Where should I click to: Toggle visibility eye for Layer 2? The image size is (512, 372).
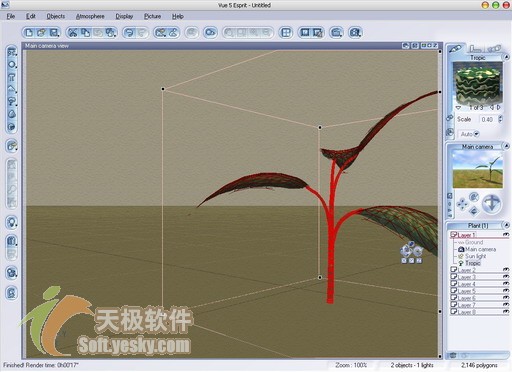point(506,269)
